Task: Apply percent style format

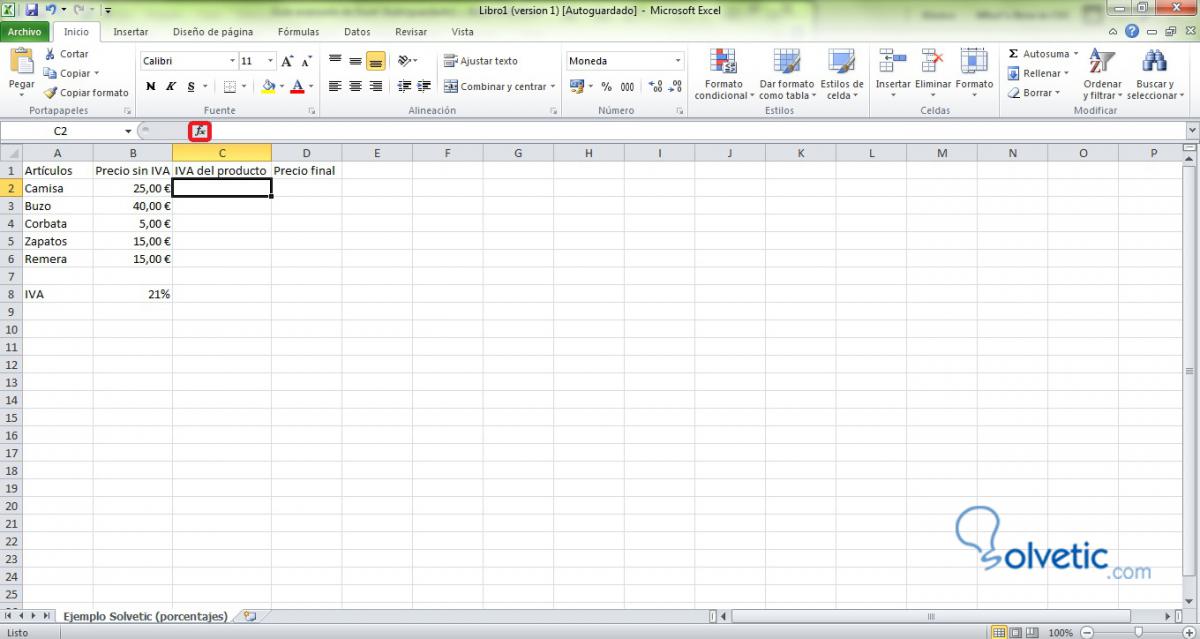Action: tap(606, 87)
